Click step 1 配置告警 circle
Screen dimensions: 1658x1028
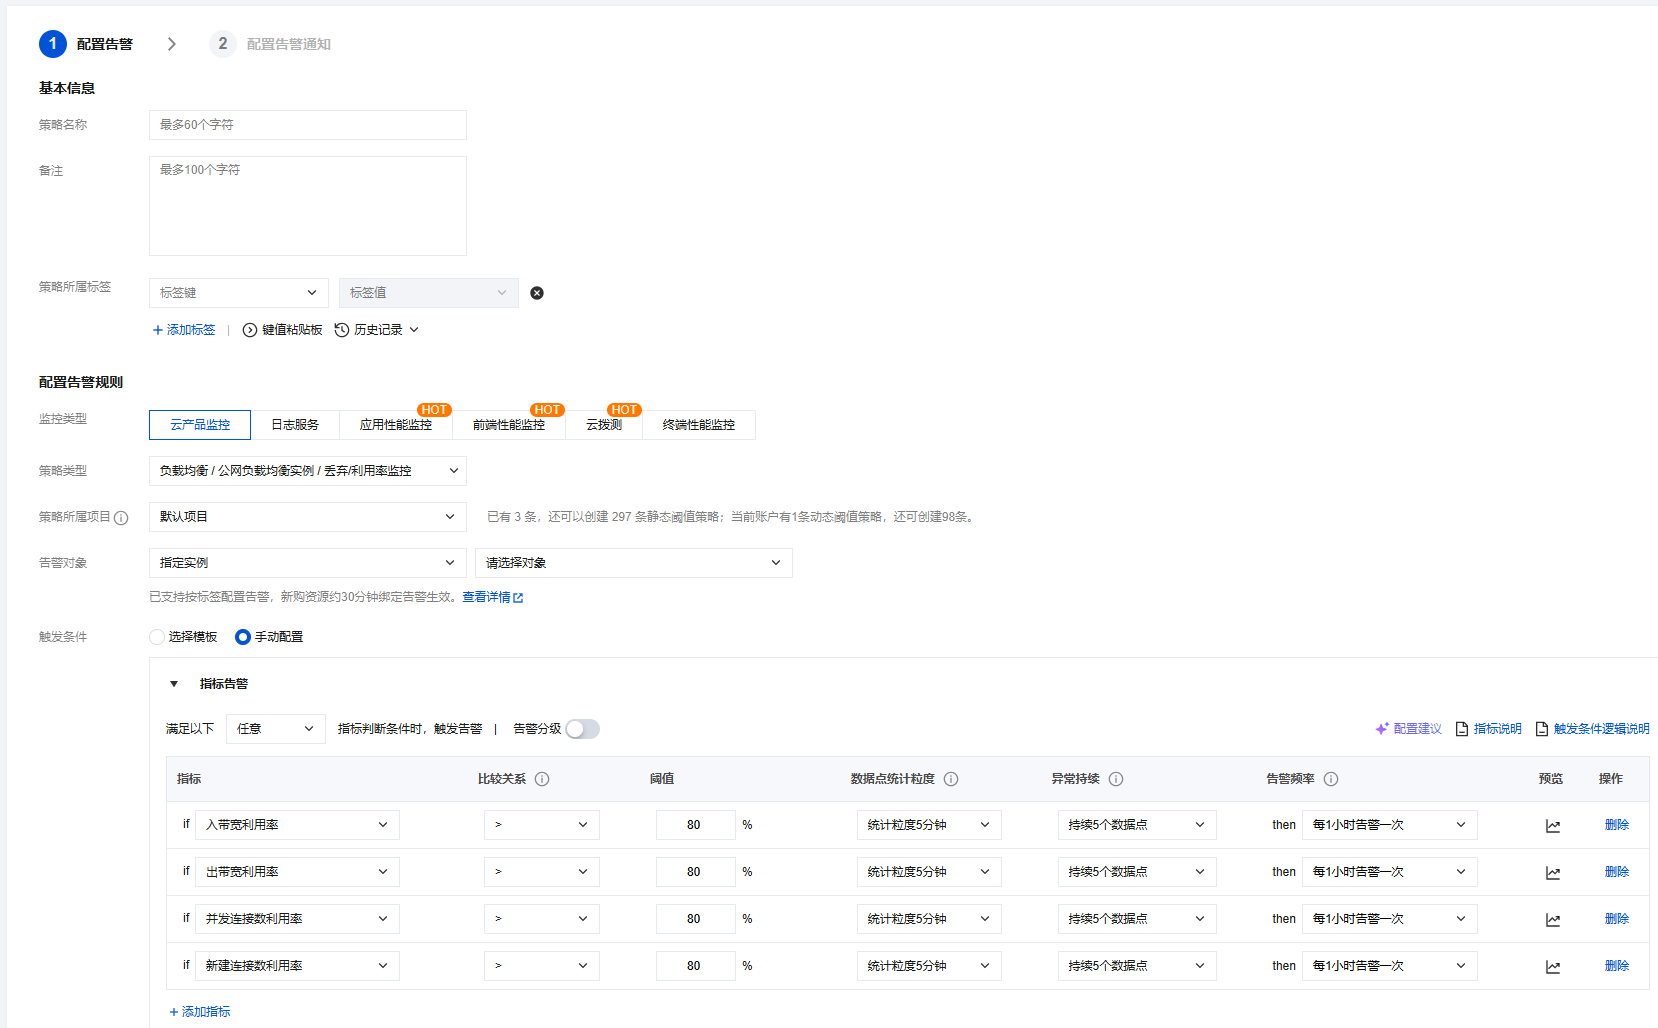tap(53, 44)
